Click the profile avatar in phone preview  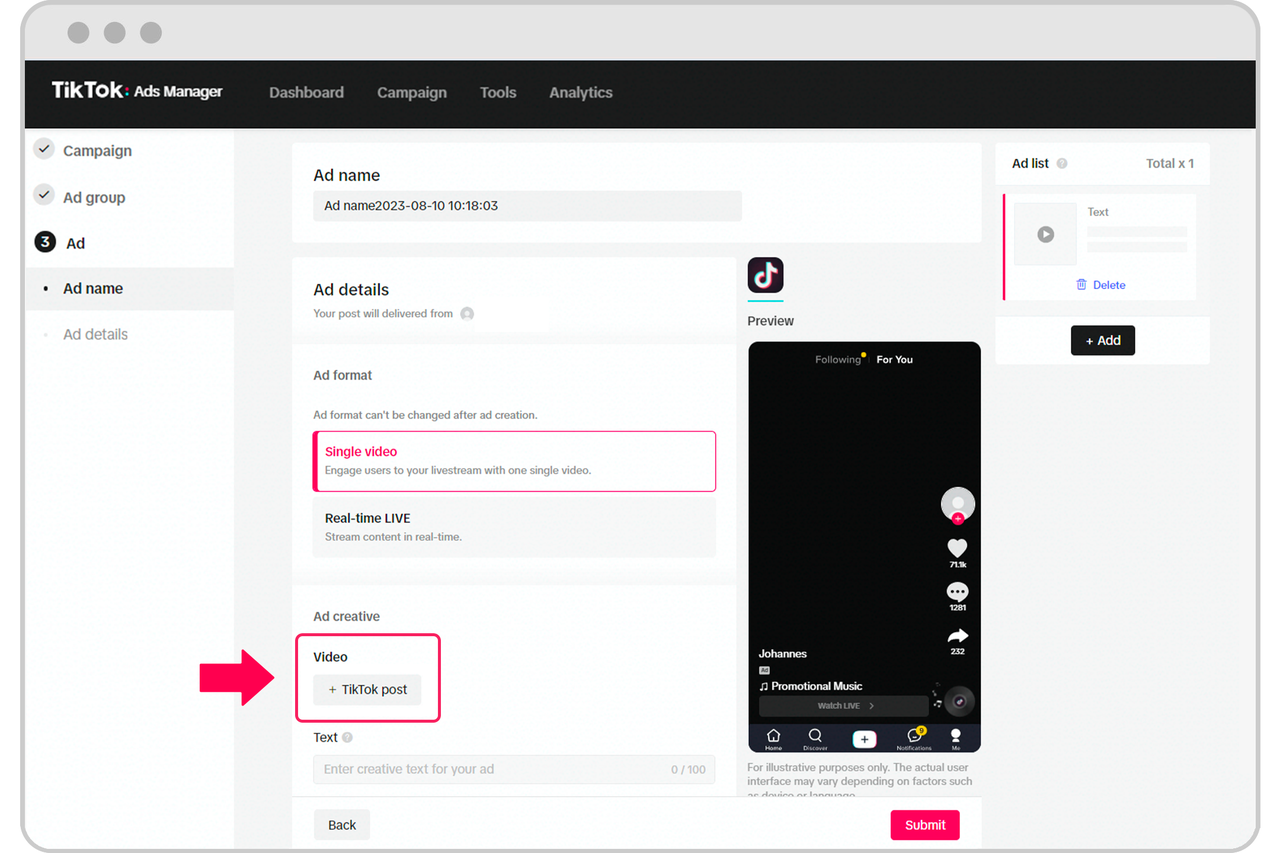click(x=958, y=504)
